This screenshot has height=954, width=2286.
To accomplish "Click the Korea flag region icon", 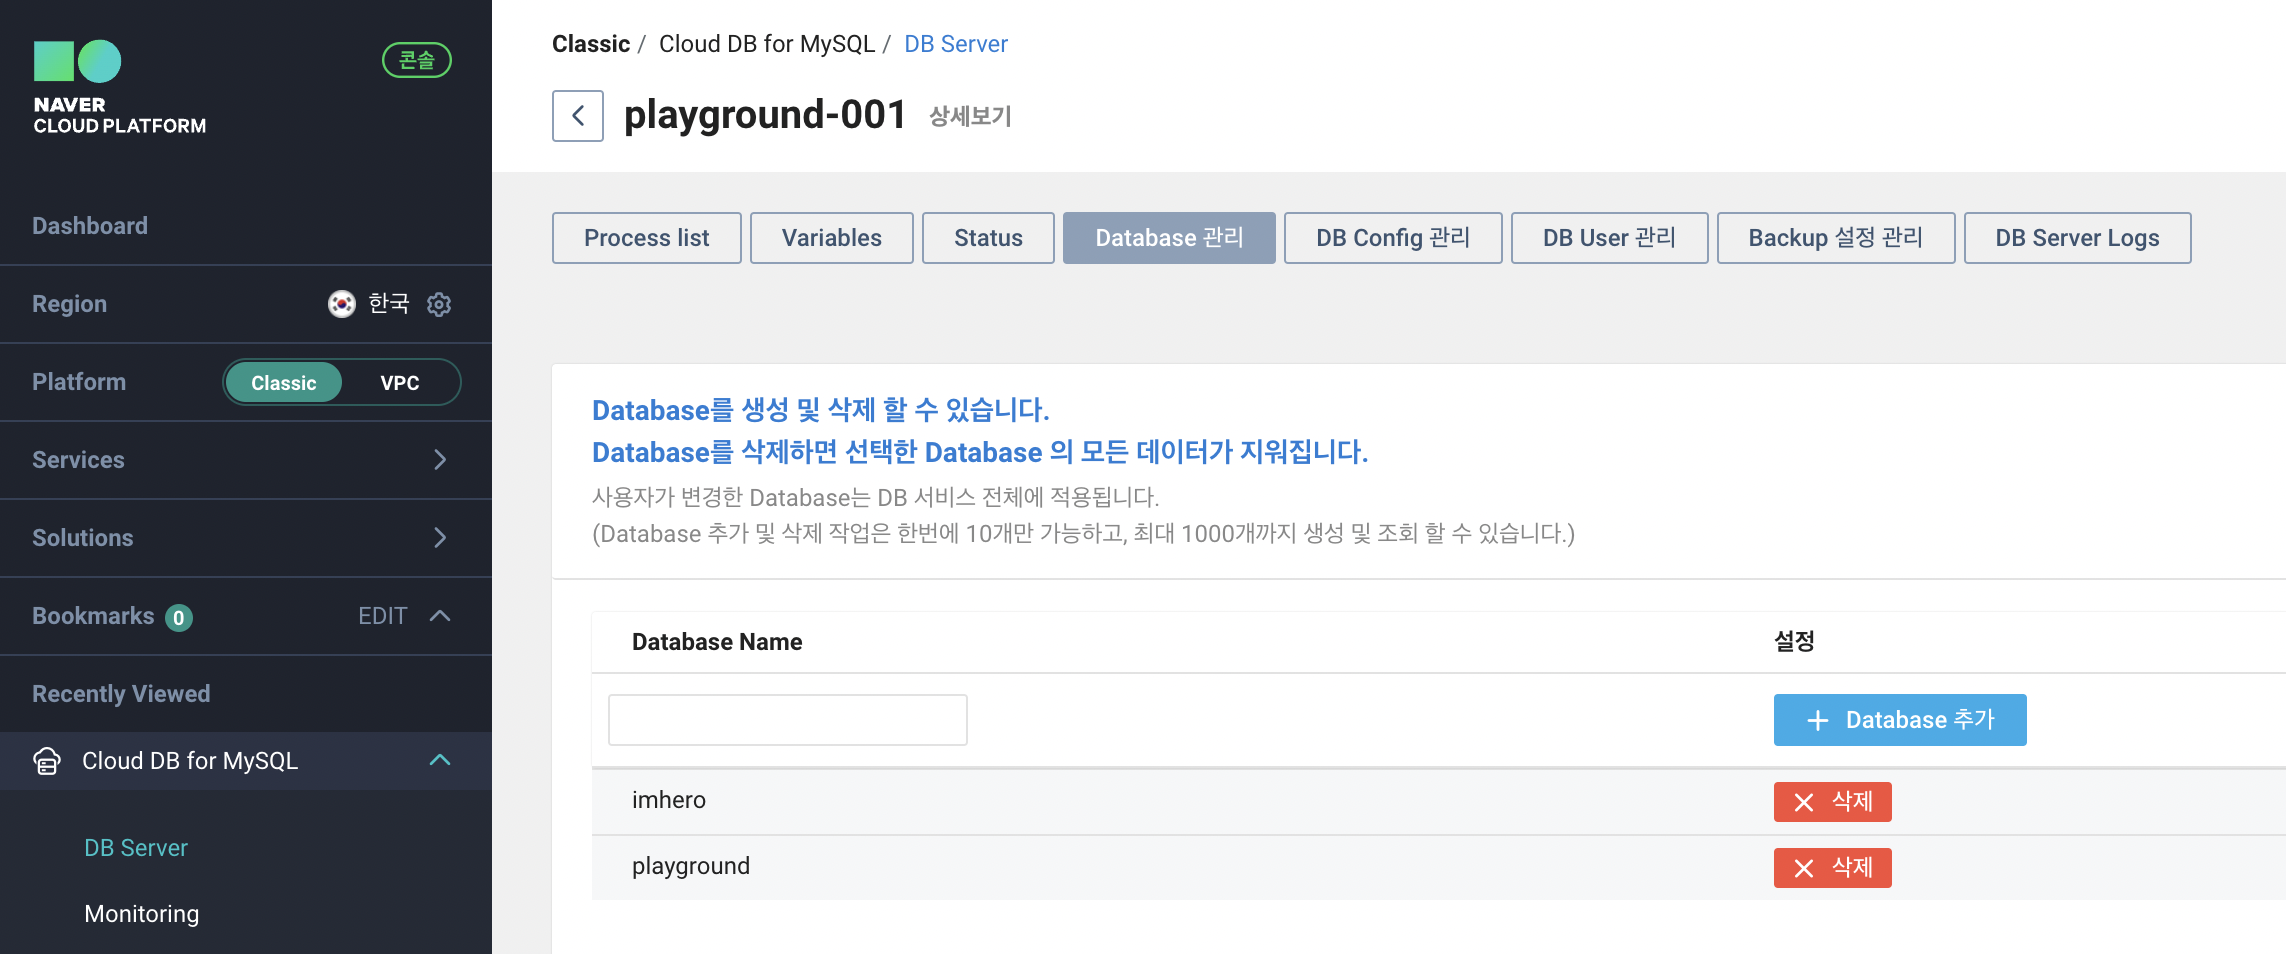I will click(342, 304).
